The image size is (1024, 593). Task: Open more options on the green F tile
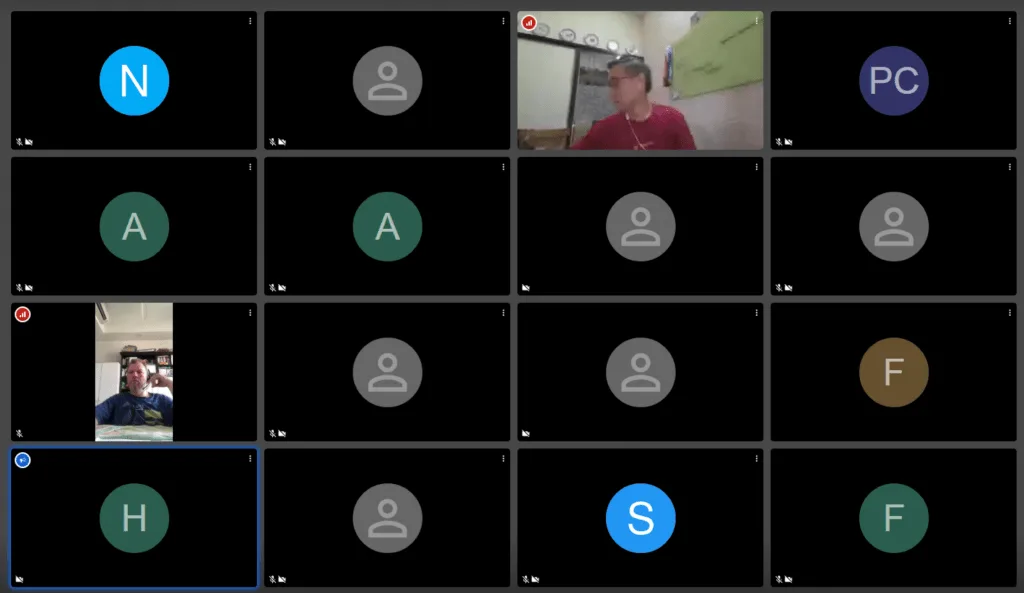[x=1009, y=458]
